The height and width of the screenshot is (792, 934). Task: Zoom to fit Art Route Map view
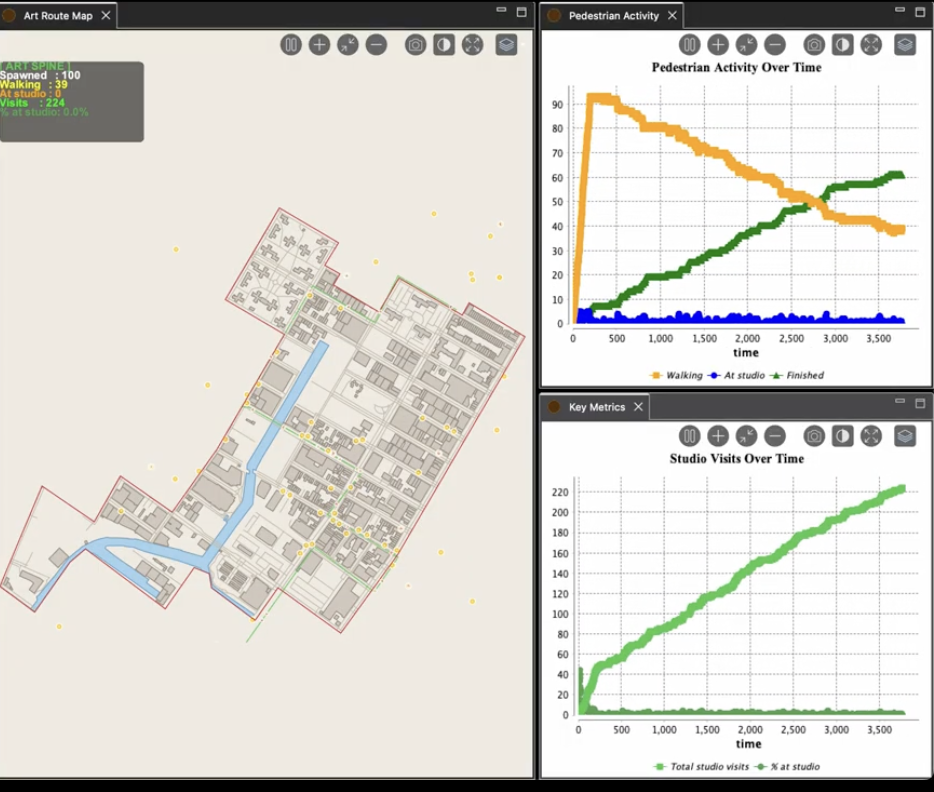coord(348,45)
